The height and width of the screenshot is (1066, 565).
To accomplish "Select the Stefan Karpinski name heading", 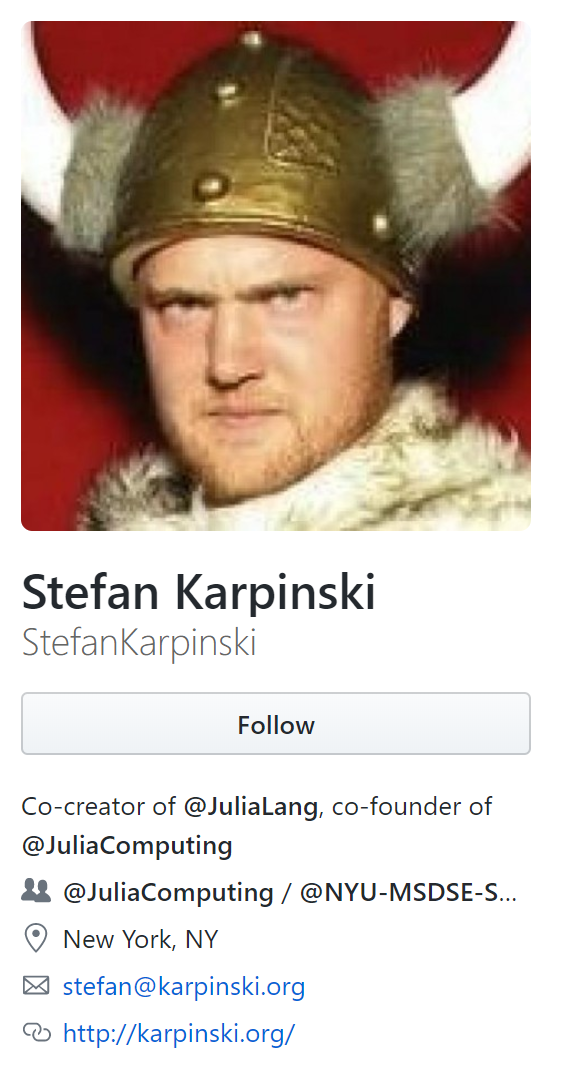I will click(199, 593).
